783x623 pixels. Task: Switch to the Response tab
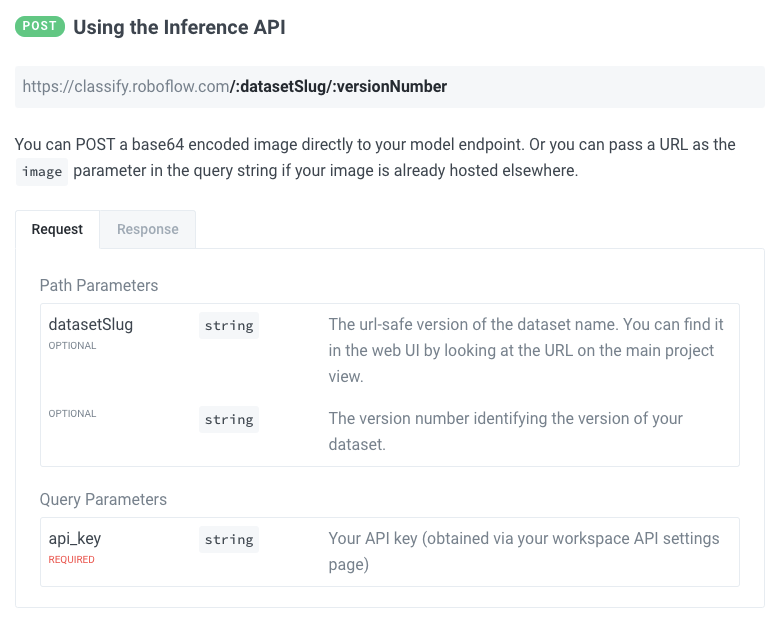click(x=147, y=229)
